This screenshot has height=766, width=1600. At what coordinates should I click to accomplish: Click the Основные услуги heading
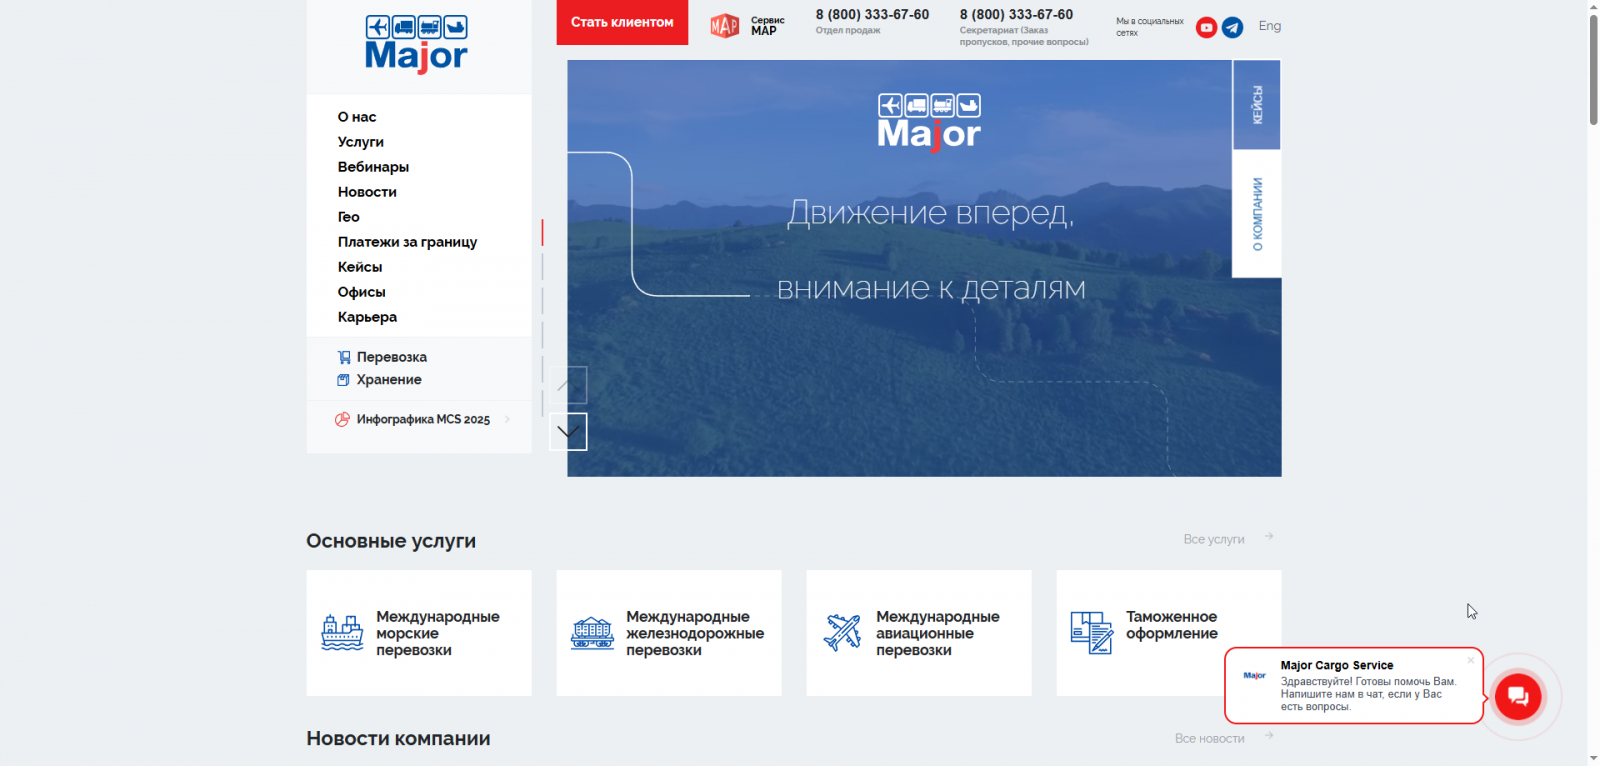click(x=391, y=541)
